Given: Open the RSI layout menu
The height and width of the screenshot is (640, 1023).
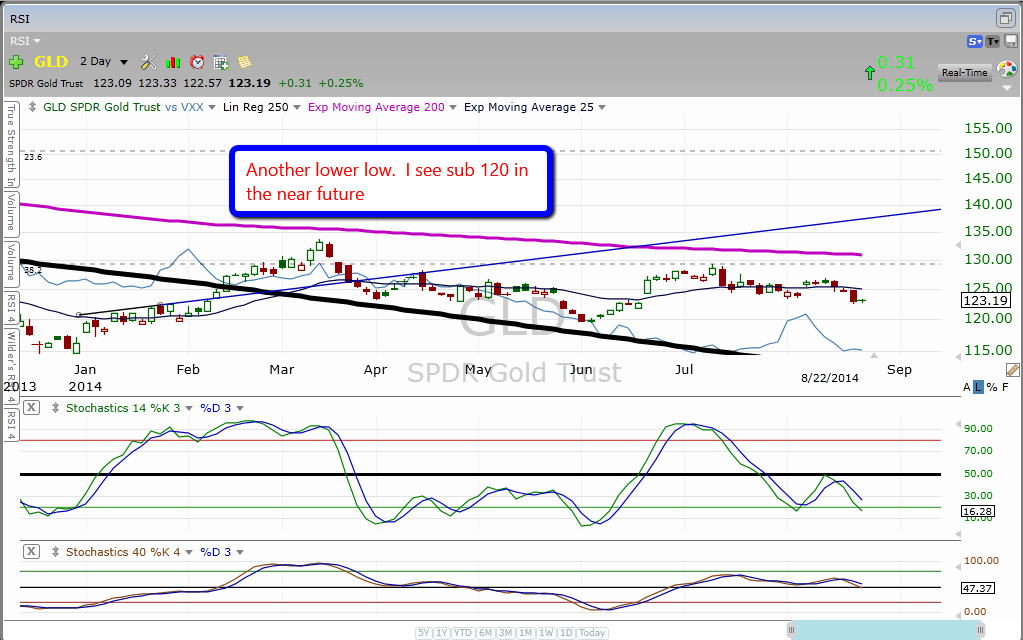Looking at the screenshot, I should tap(25, 41).
